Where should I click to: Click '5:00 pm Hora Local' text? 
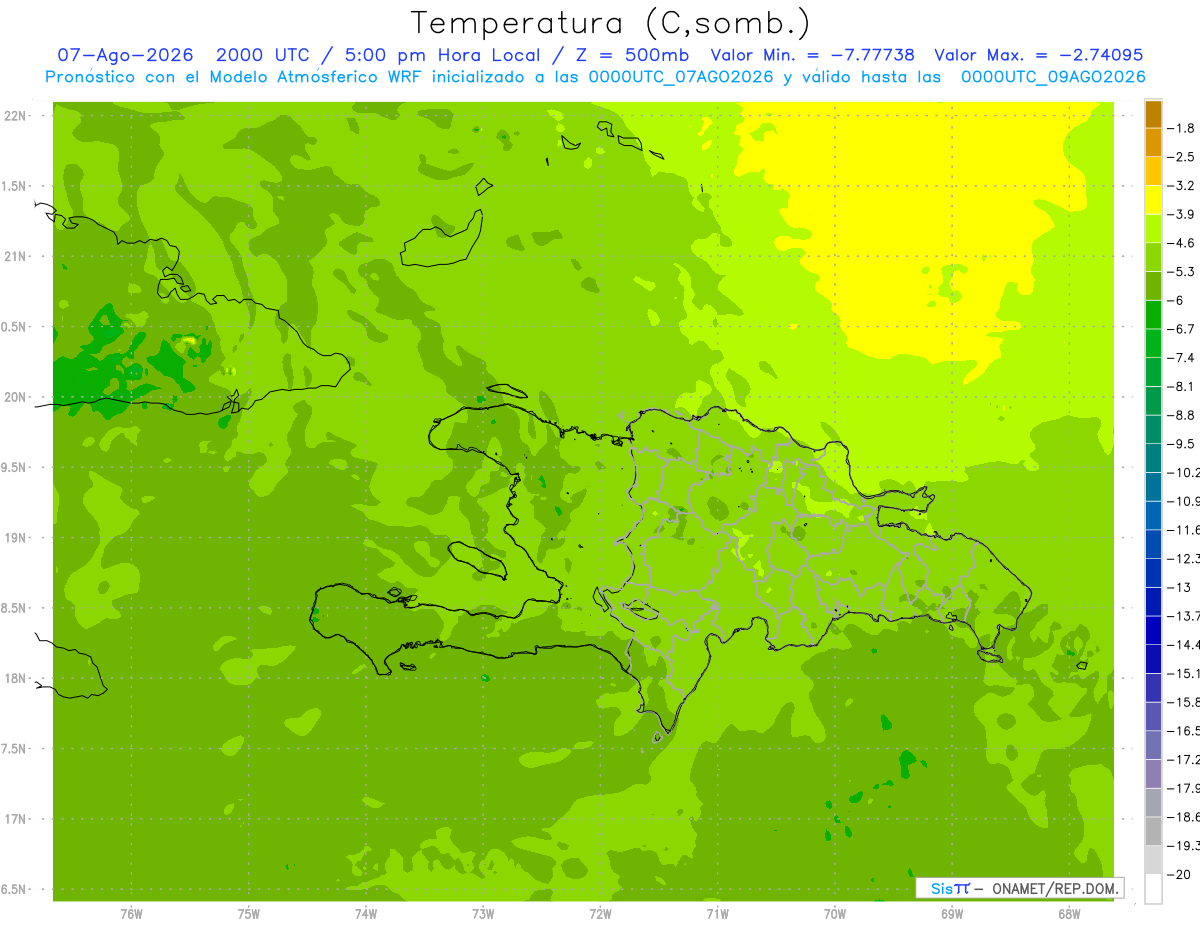442,55
